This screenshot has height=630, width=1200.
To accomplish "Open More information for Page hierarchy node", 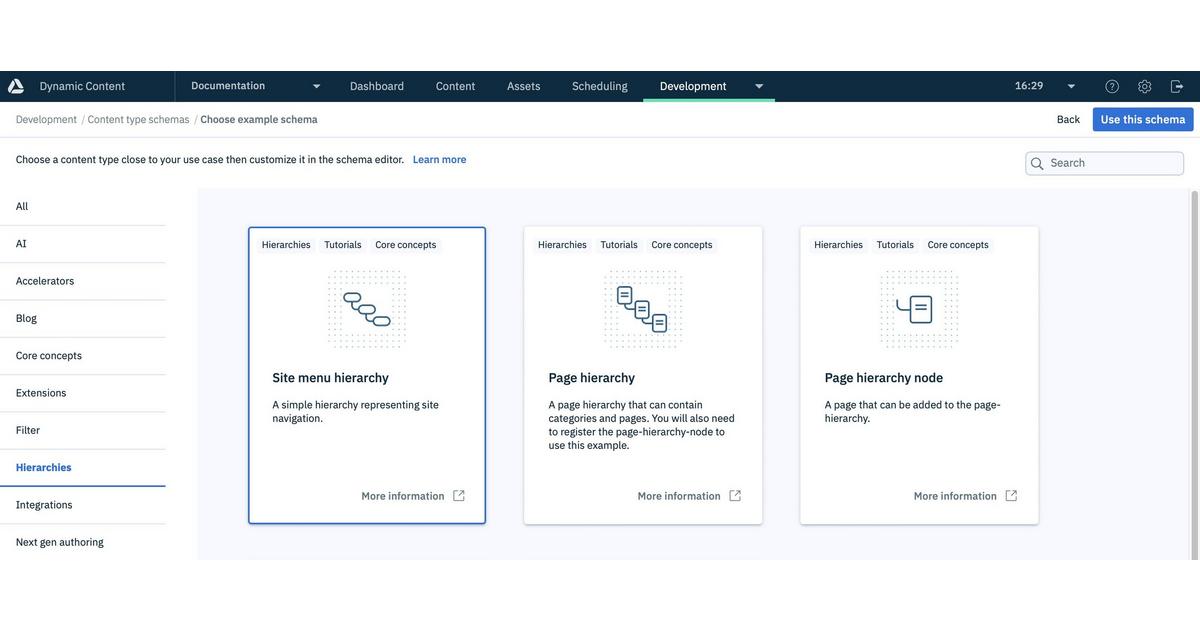I will 955,496.
